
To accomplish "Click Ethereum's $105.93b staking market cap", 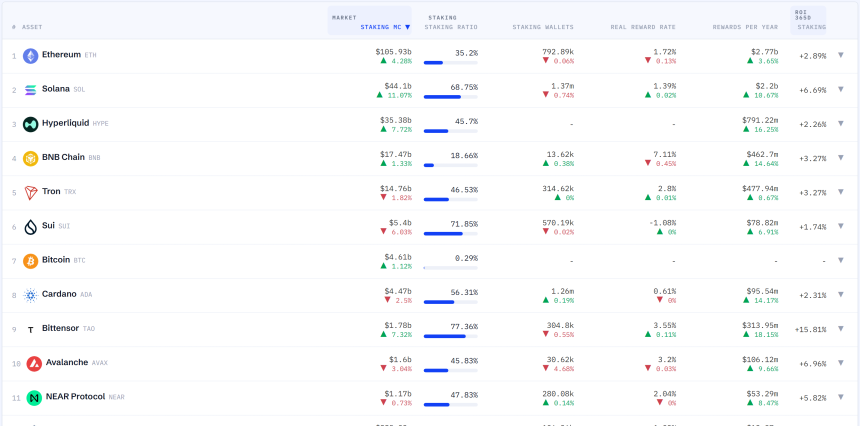I will click(393, 52).
